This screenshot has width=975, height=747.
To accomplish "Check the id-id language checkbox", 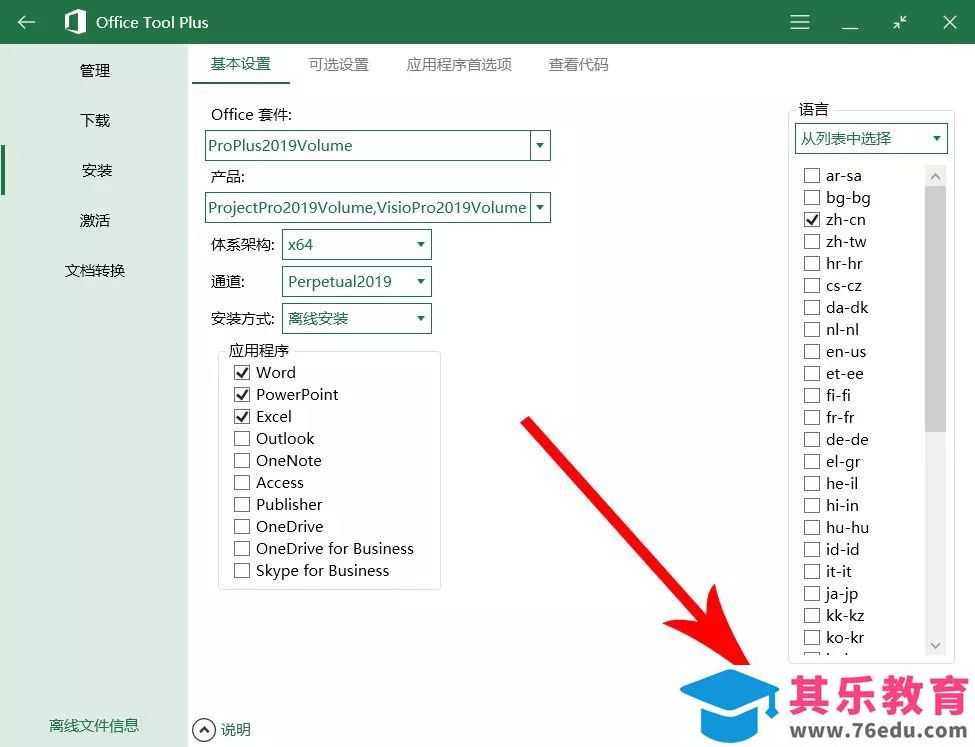I will tap(811, 550).
